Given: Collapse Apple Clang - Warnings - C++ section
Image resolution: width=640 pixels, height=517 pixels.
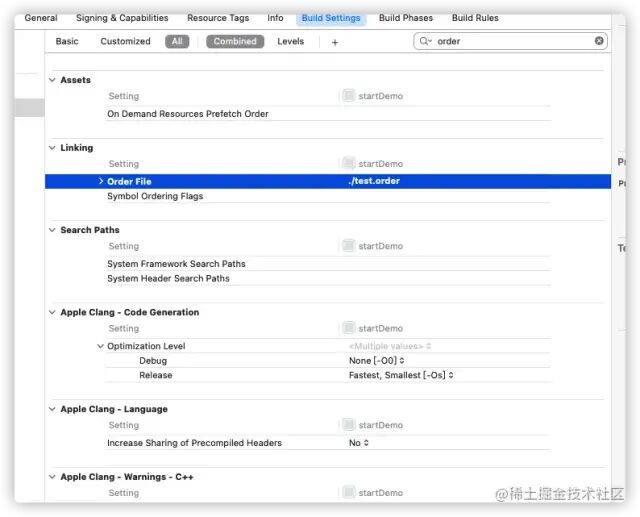Looking at the screenshot, I should click(52, 477).
